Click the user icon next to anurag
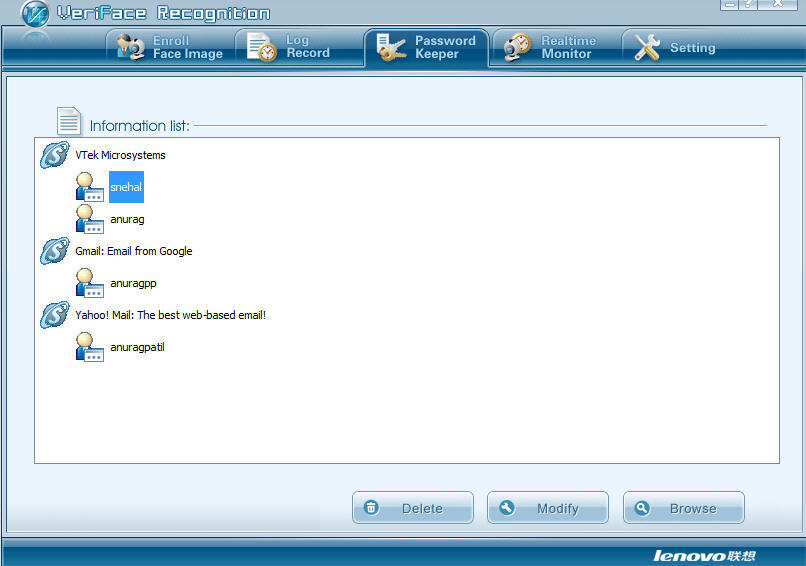This screenshot has height=566, width=806. tap(90, 219)
